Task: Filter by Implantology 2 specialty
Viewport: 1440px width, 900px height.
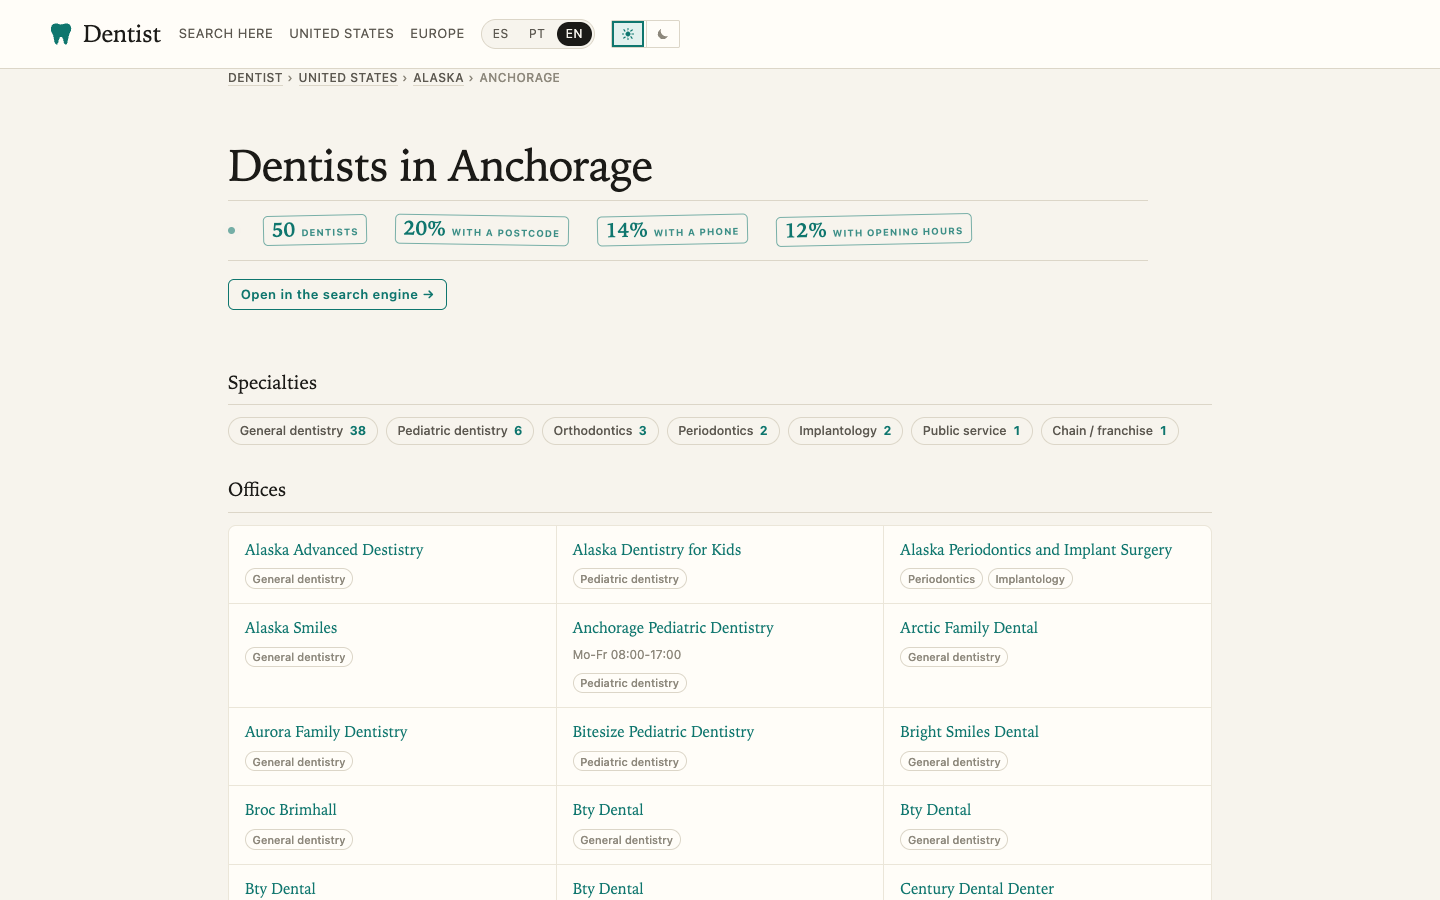Action: [x=845, y=431]
